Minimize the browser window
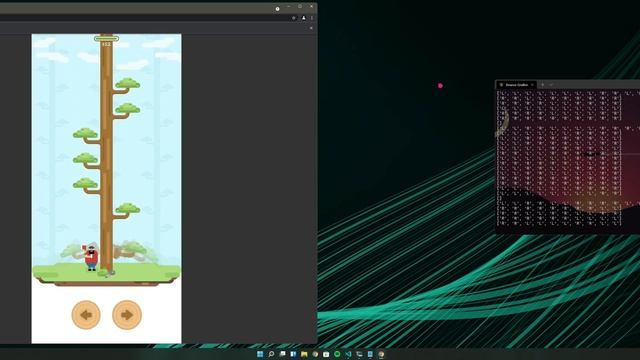 pyautogui.click(x=289, y=7)
